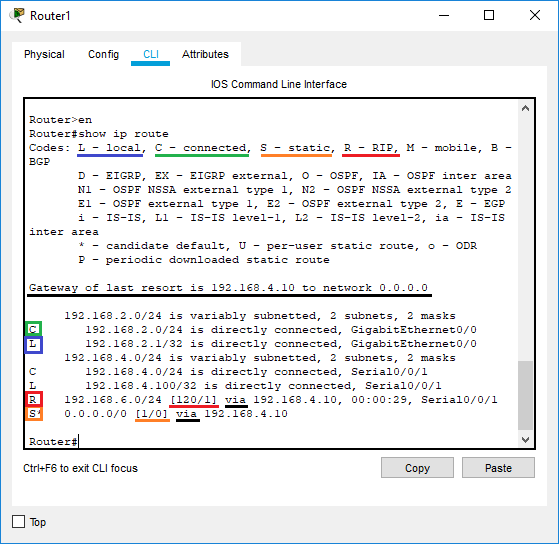Open the Config tab

103,54
